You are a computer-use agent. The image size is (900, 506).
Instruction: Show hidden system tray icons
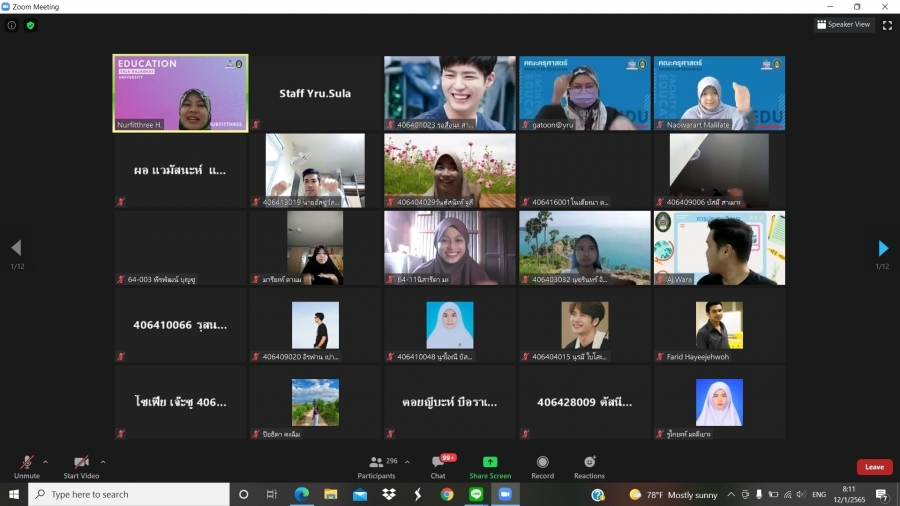click(731, 495)
